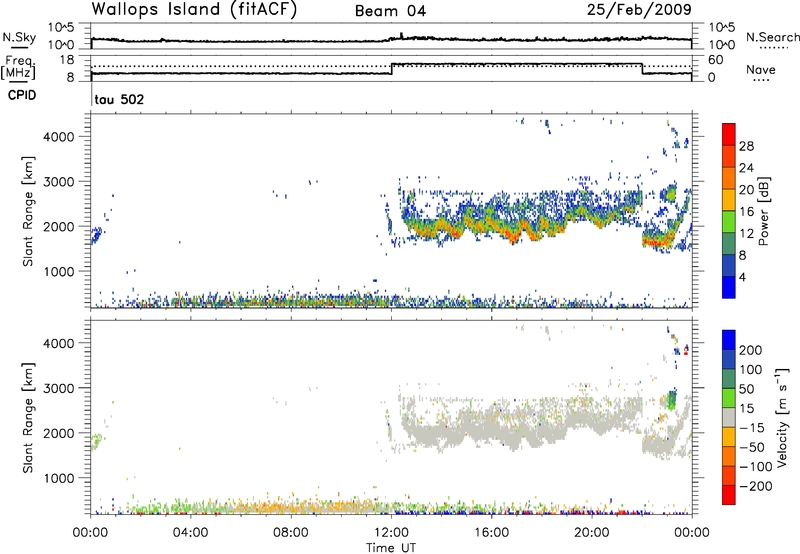Pick the teal 8–12 dB Power swatch
This screenshot has width=800, height=554.
(x=729, y=243)
